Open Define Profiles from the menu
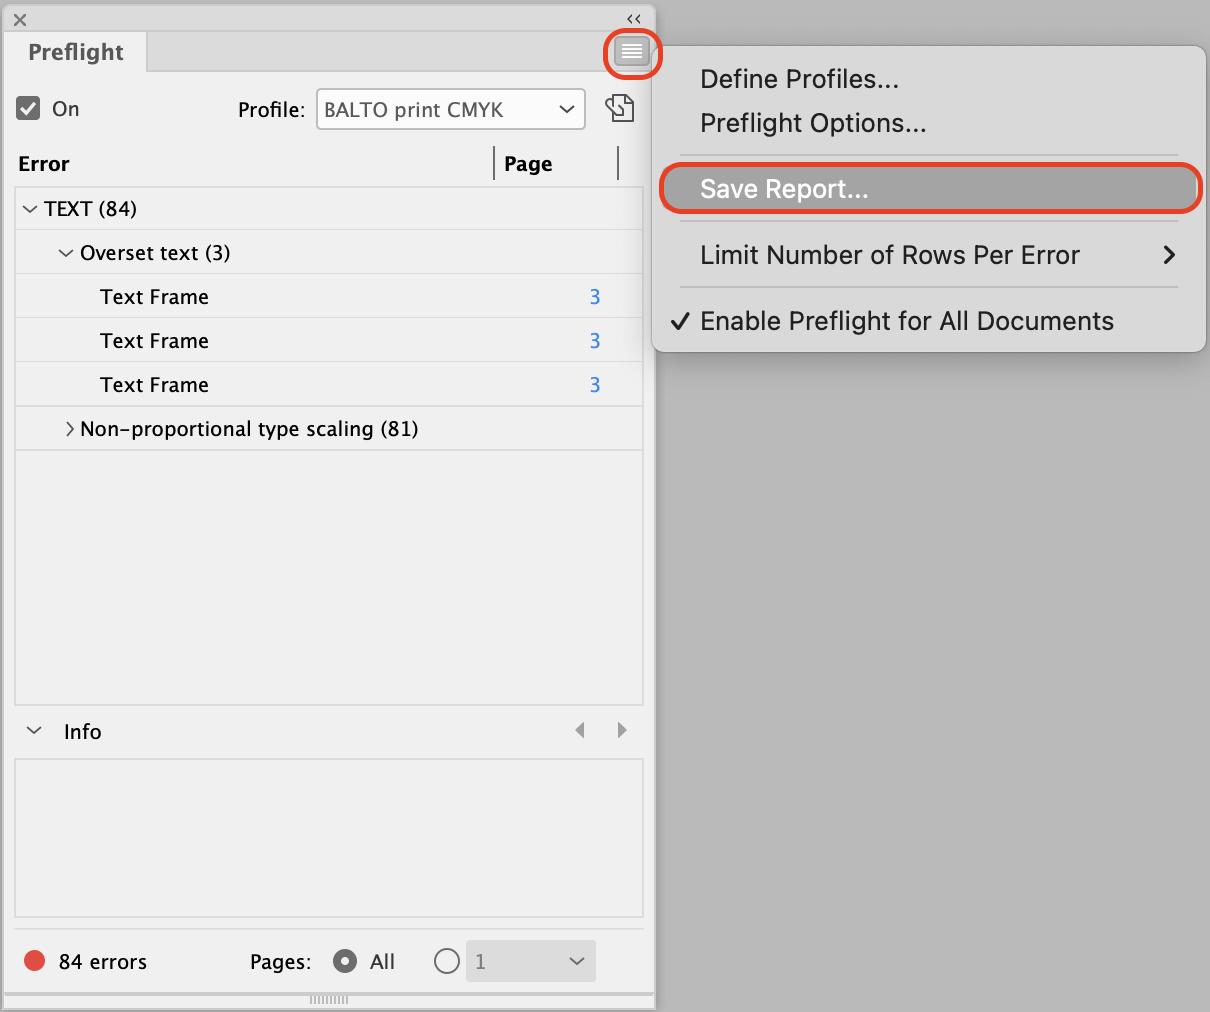The height and width of the screenshot is (1012, 1210). coord(799,79)
